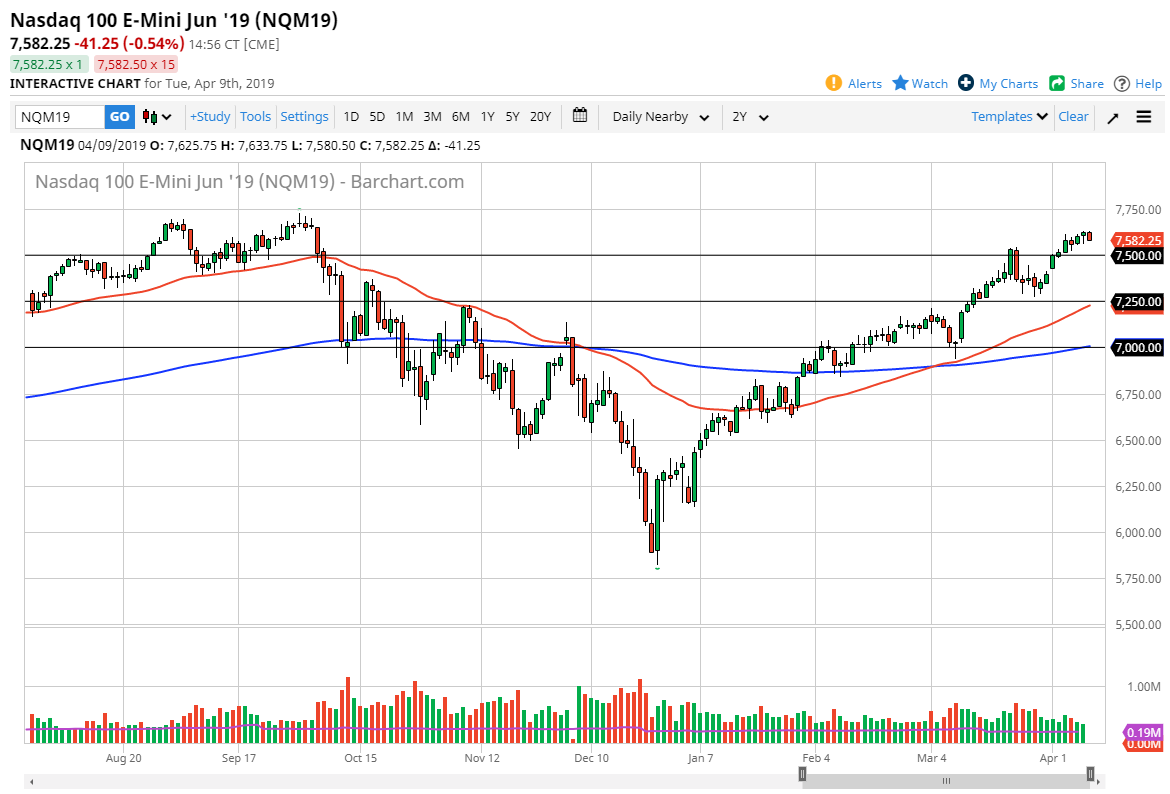Expand the Templates dropdown
Screen dimensions: 1170x794
[x=1008, y=117]
